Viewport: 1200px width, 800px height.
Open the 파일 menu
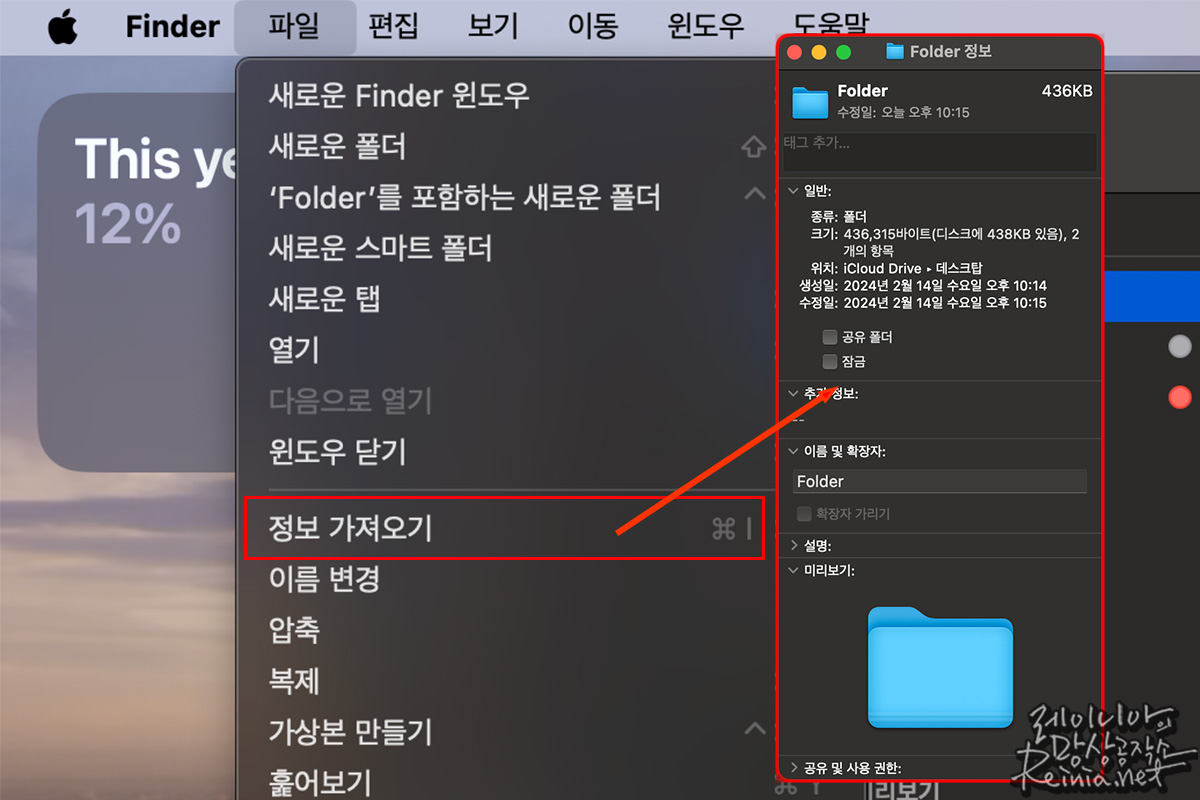[x=295, y=26]
